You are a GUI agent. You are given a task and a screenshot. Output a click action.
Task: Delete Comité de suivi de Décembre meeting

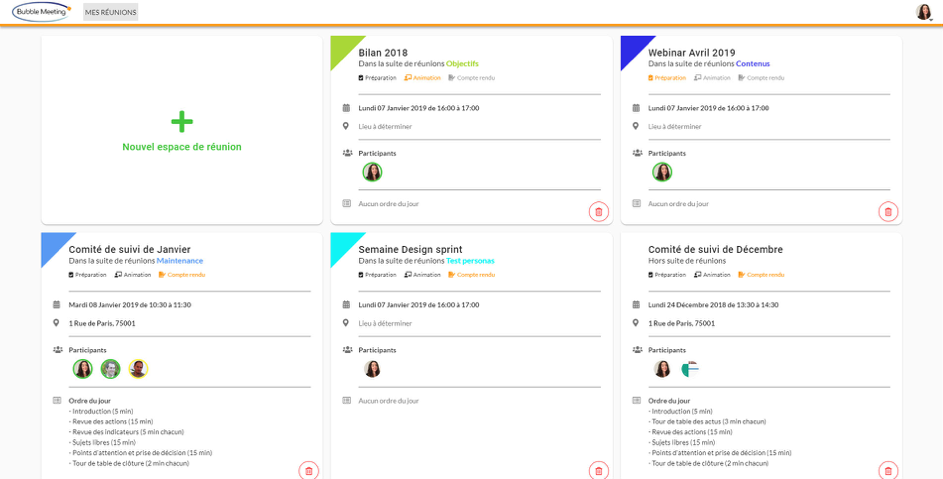coord(887,470)
